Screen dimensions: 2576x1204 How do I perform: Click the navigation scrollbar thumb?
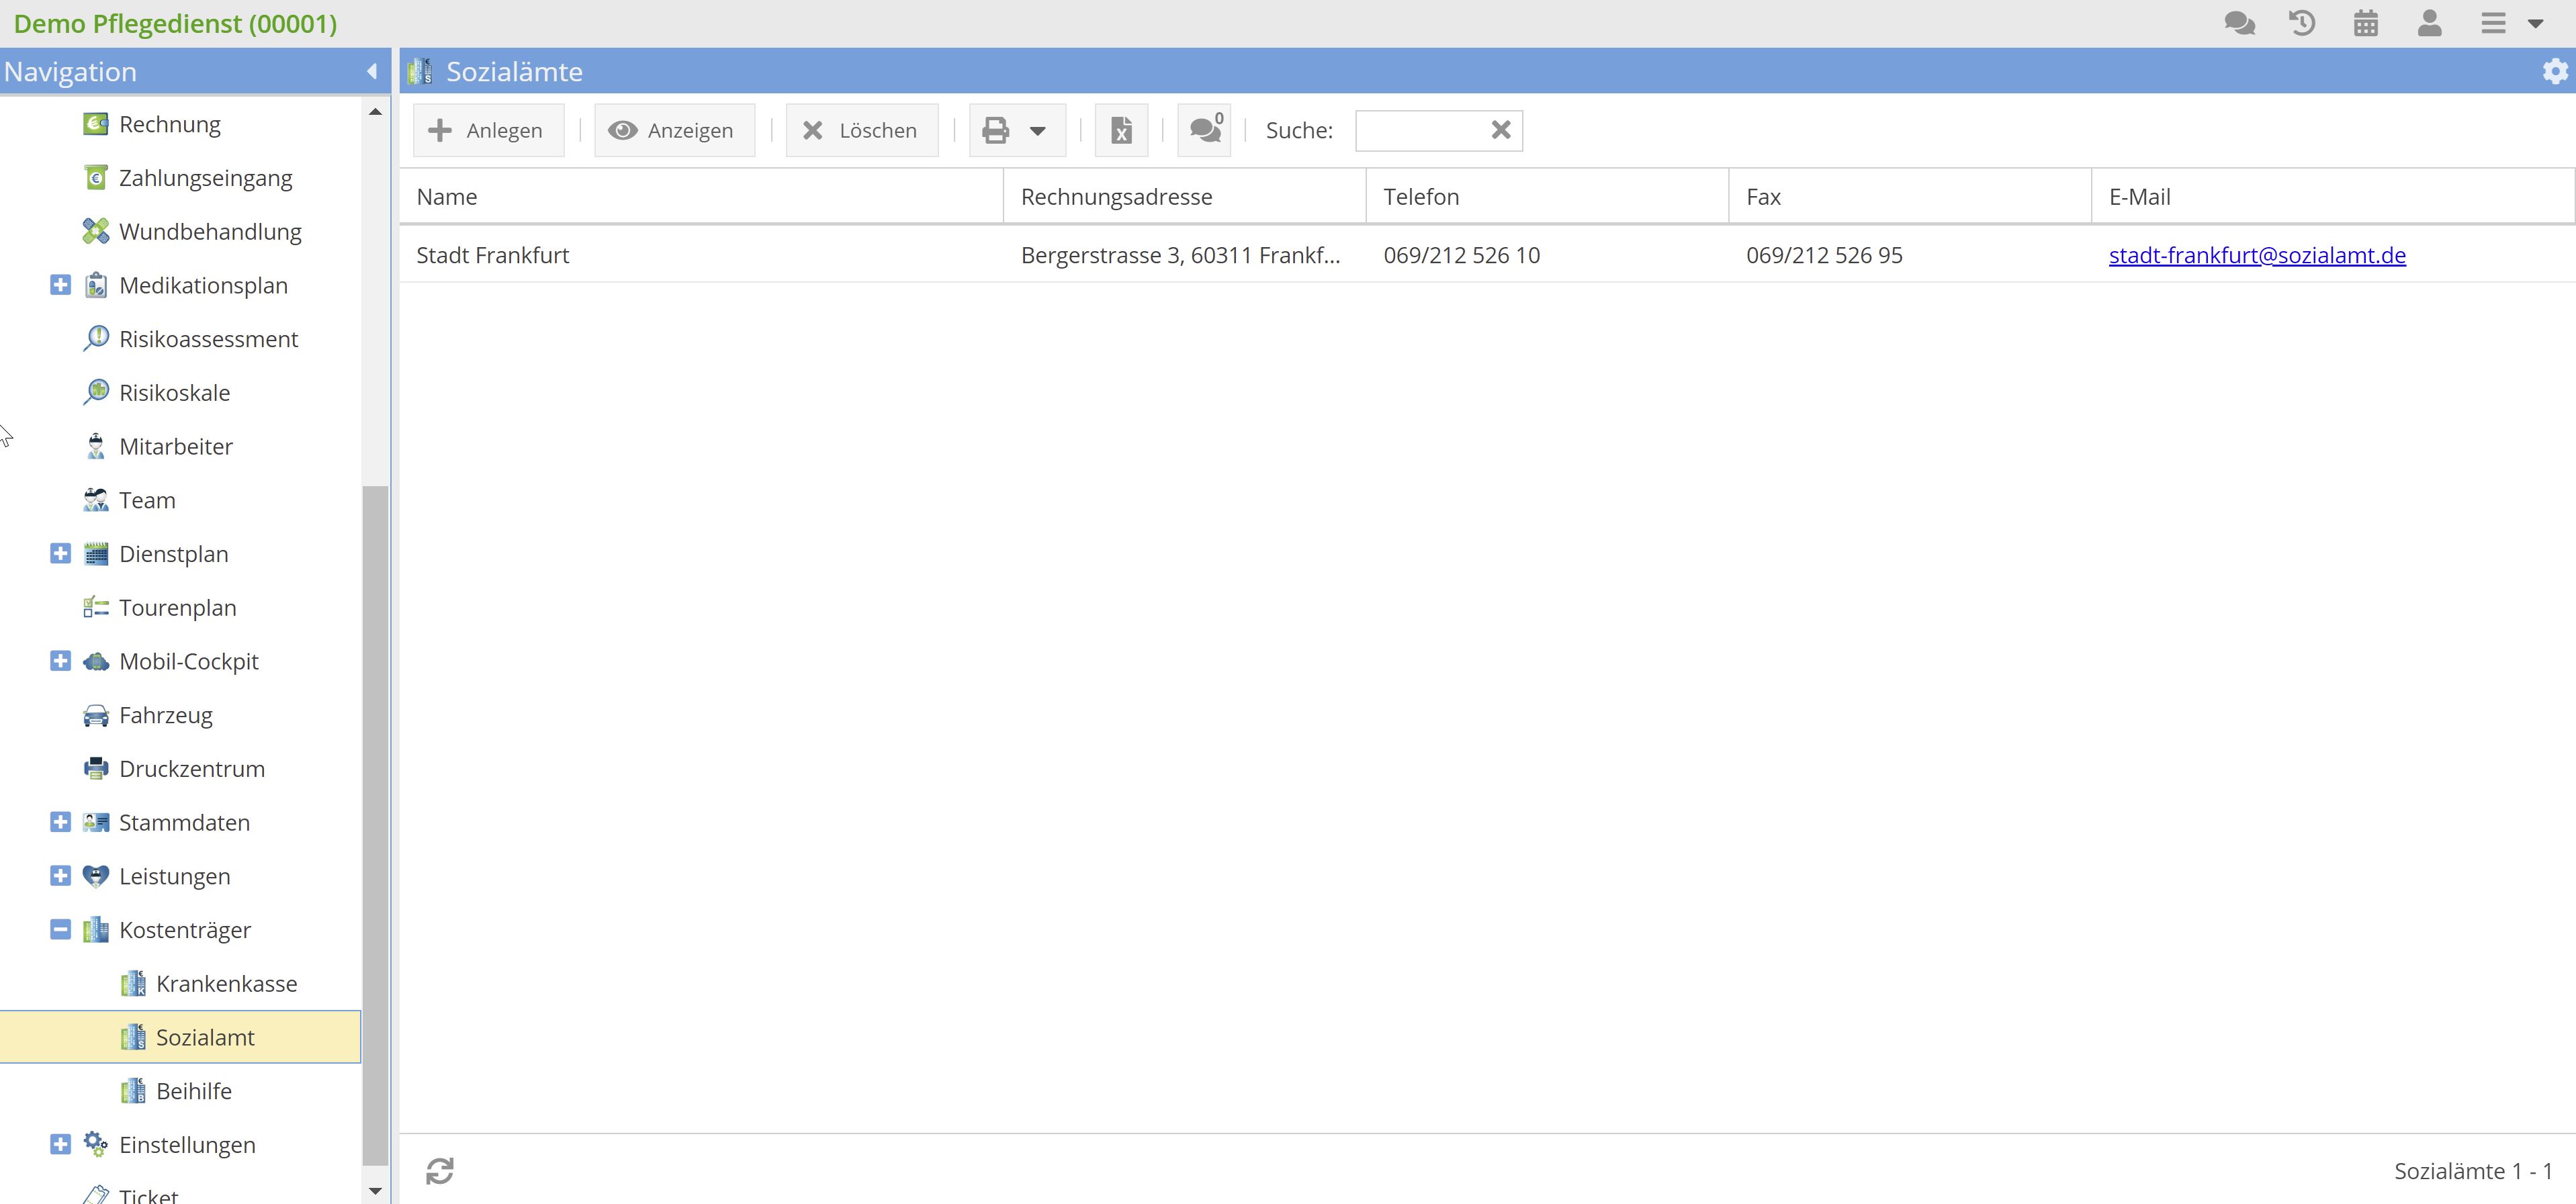point(375,825)
